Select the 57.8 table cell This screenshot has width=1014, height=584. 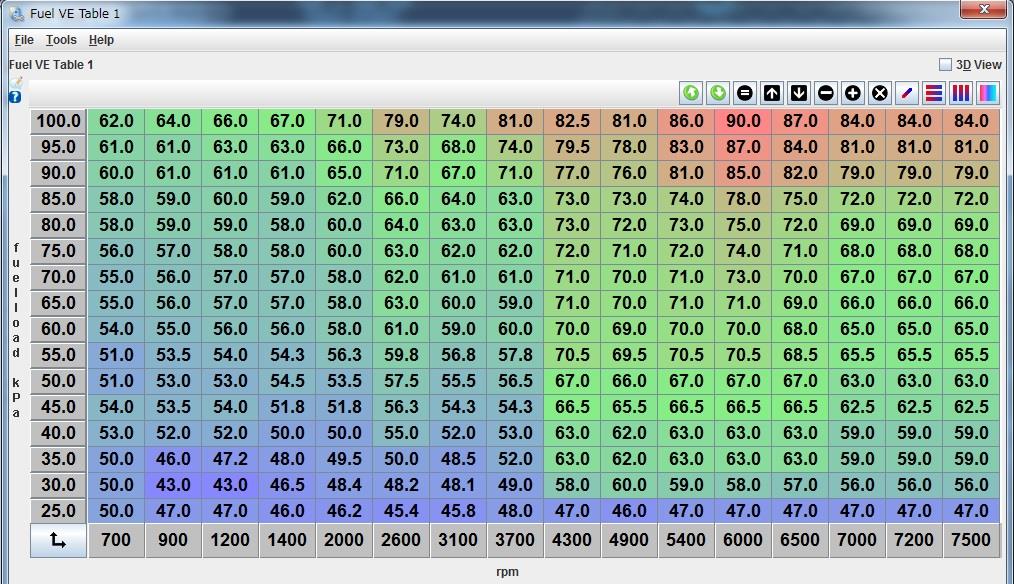(515, 355)
